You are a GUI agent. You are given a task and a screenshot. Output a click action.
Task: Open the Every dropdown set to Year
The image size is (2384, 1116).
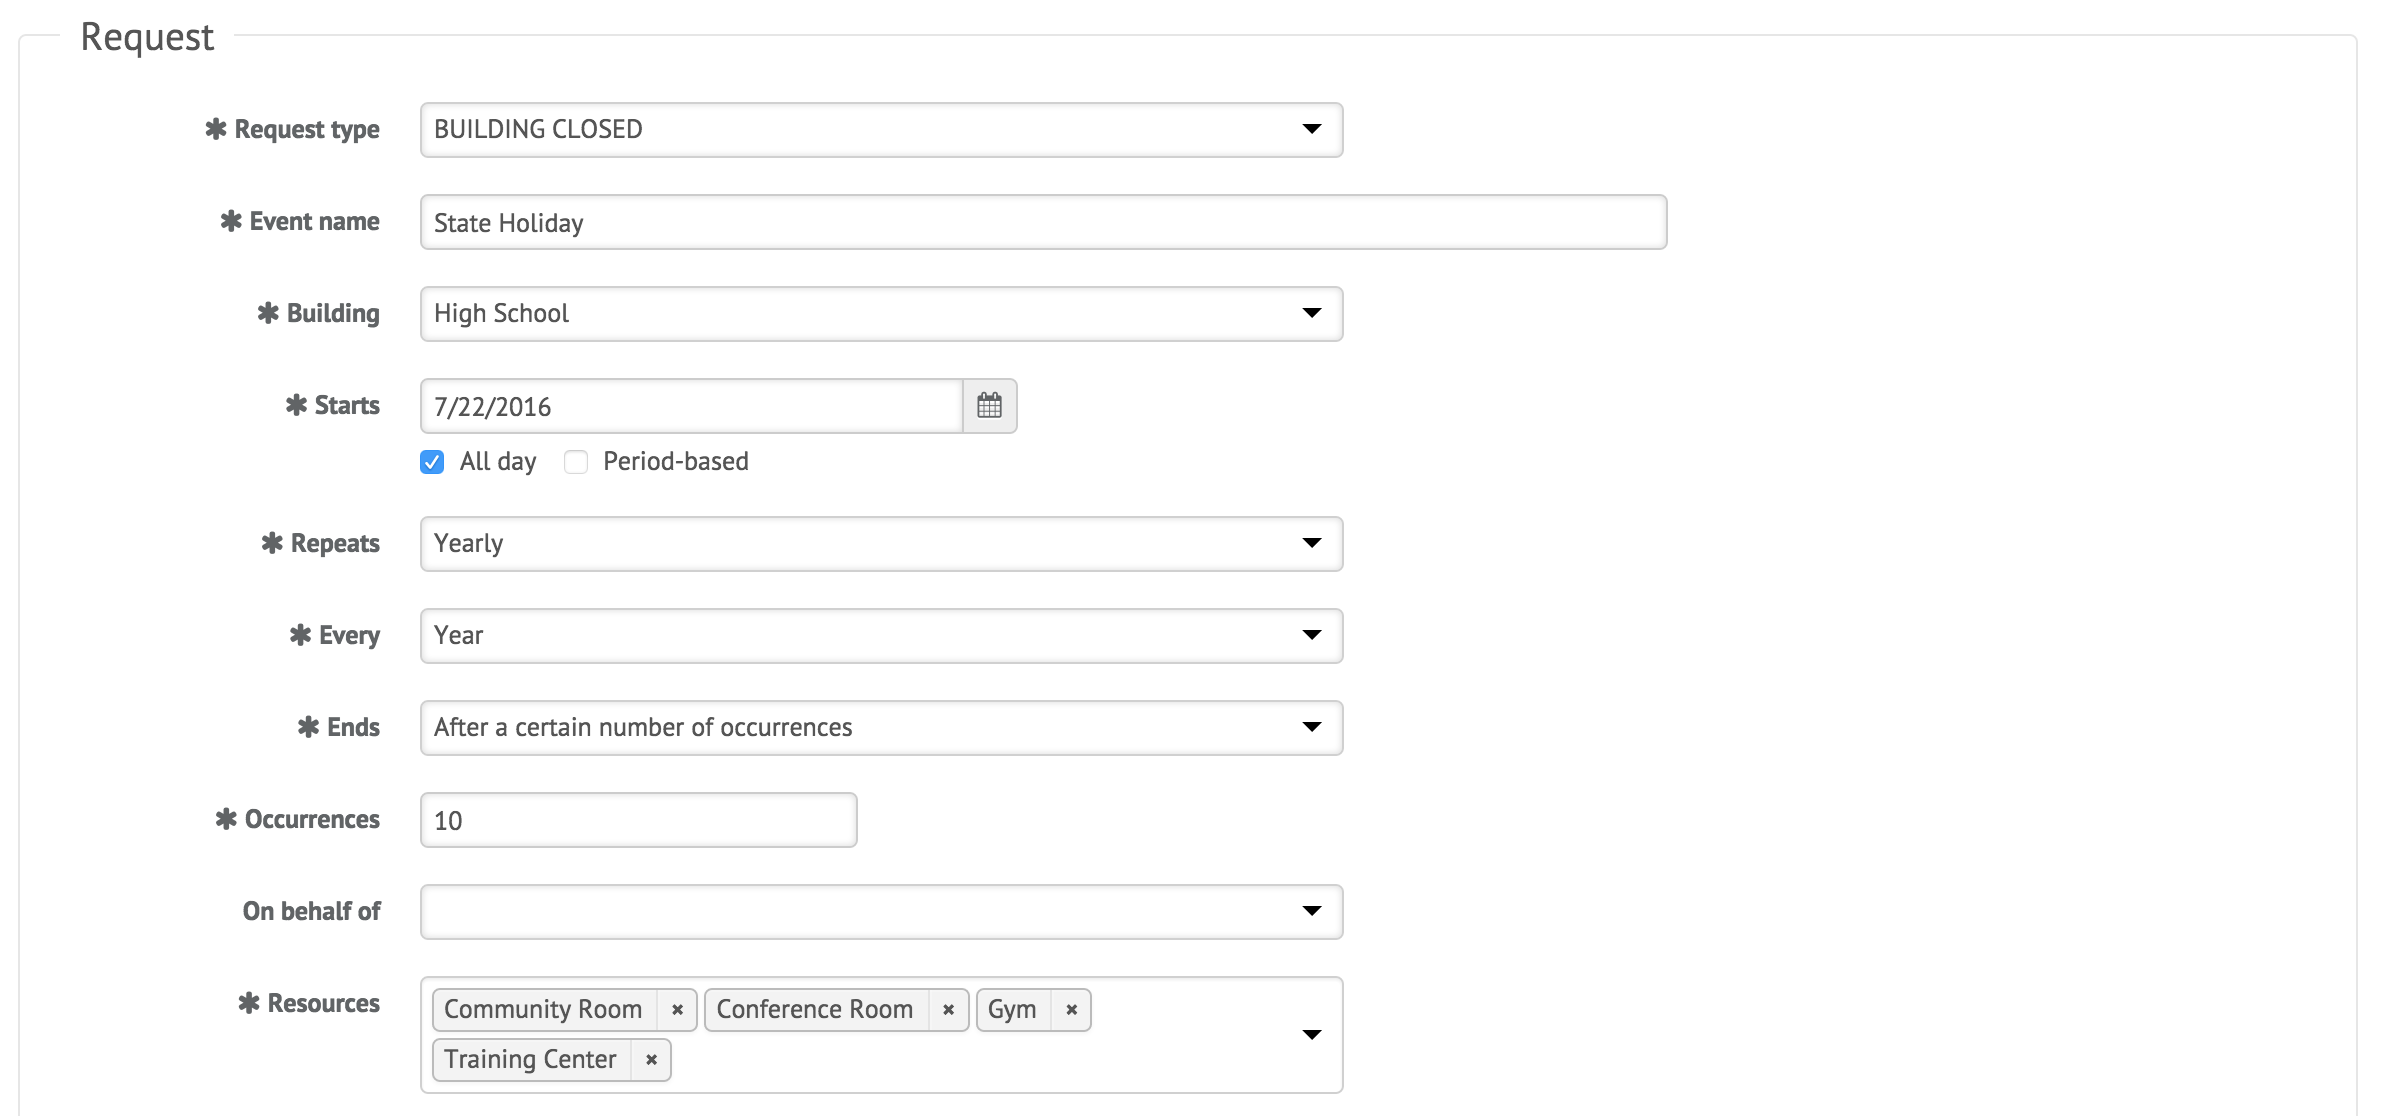point(881,636)
